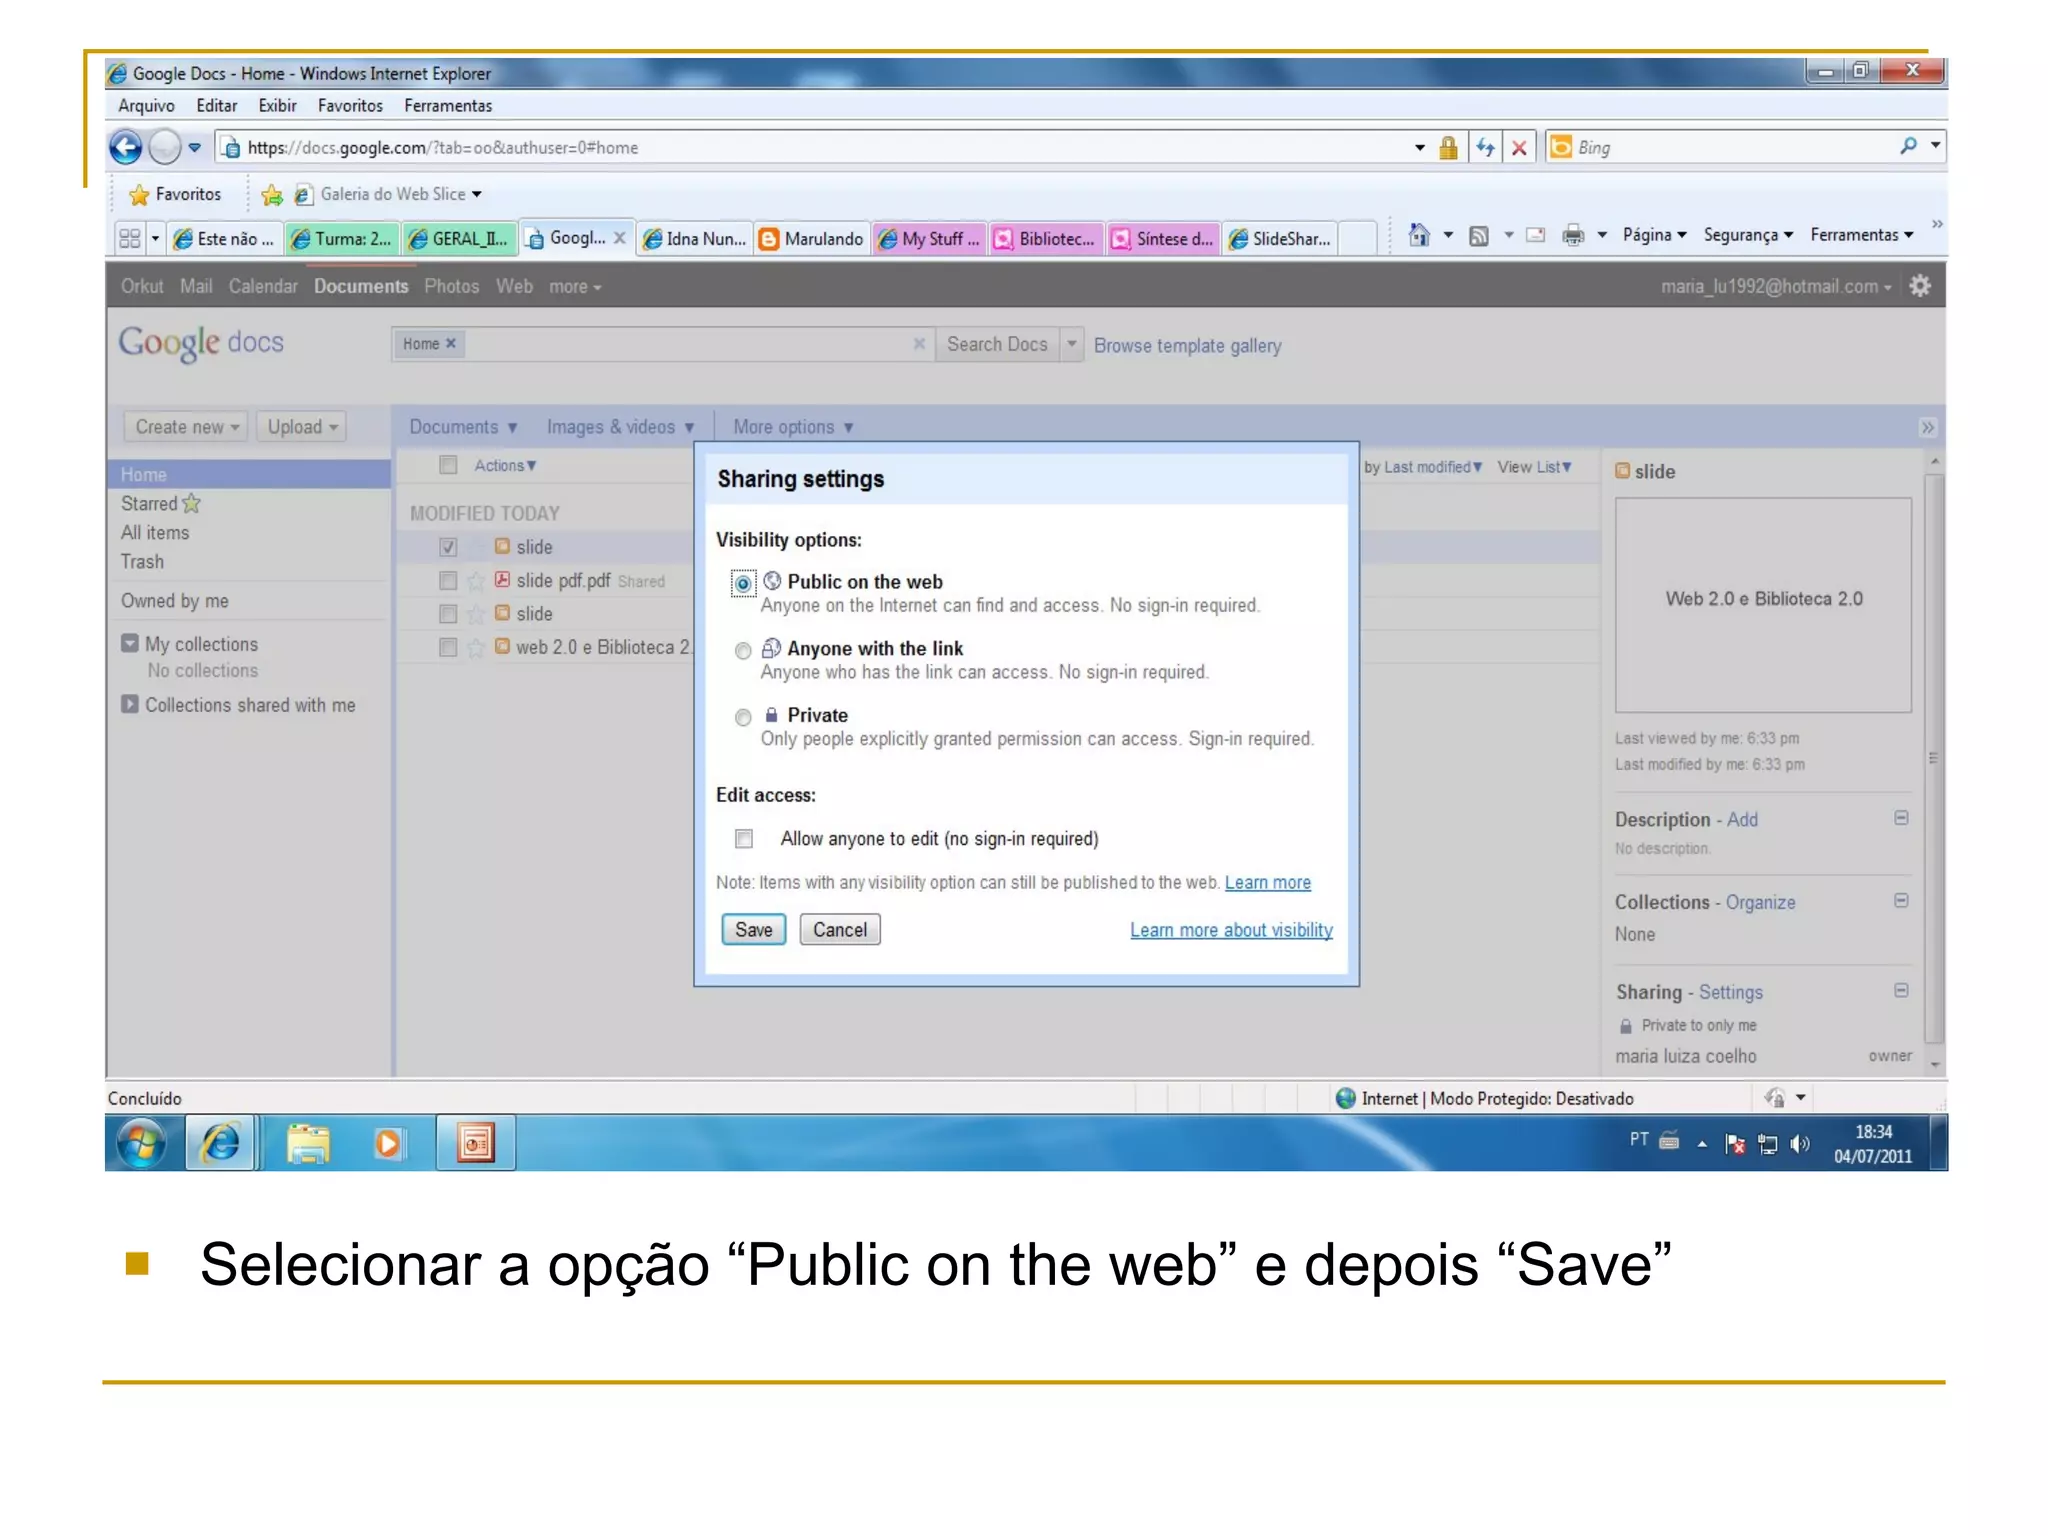Expand Collections shared with me

coord(130,704)
